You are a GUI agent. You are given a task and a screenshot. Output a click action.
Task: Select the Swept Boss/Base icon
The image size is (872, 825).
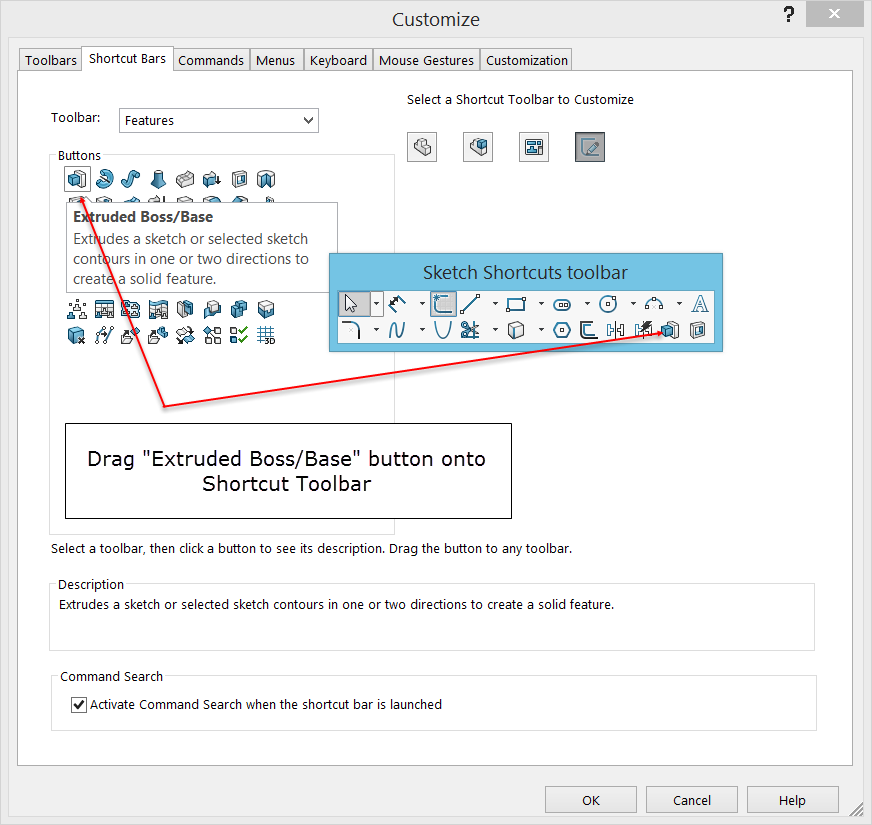(x=131, y=179)
